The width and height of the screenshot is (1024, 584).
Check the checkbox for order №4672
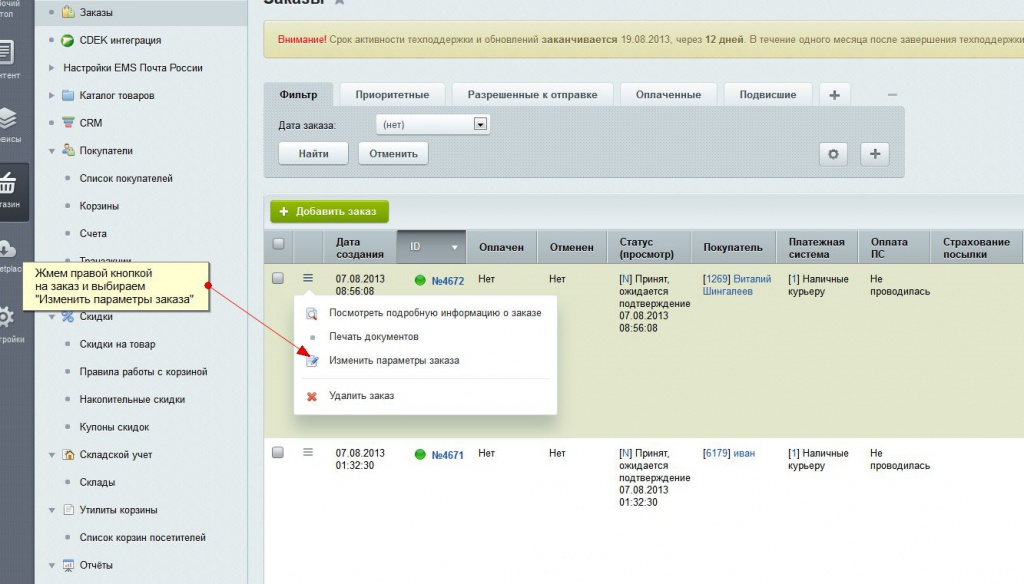[x=279, y=278]
